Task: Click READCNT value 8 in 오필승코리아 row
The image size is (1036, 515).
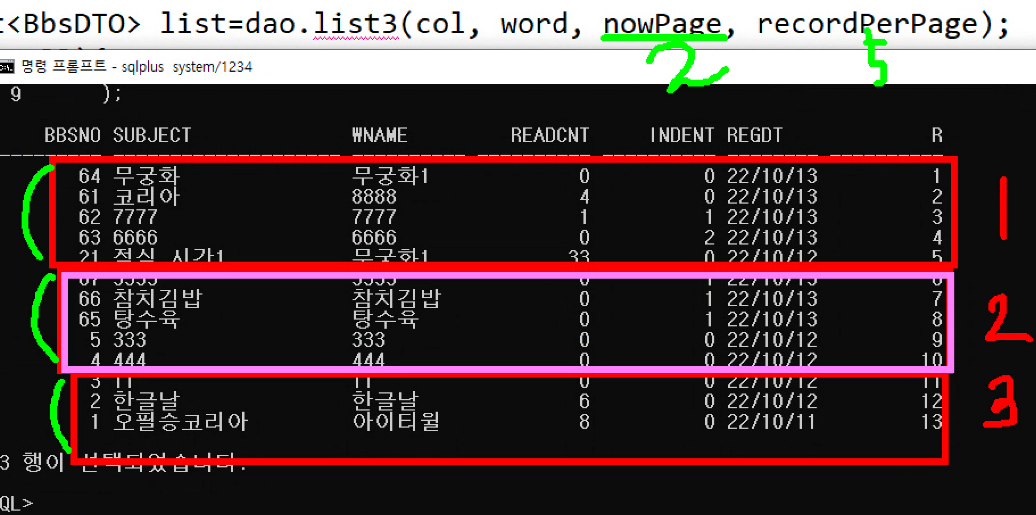Action: 583,421
